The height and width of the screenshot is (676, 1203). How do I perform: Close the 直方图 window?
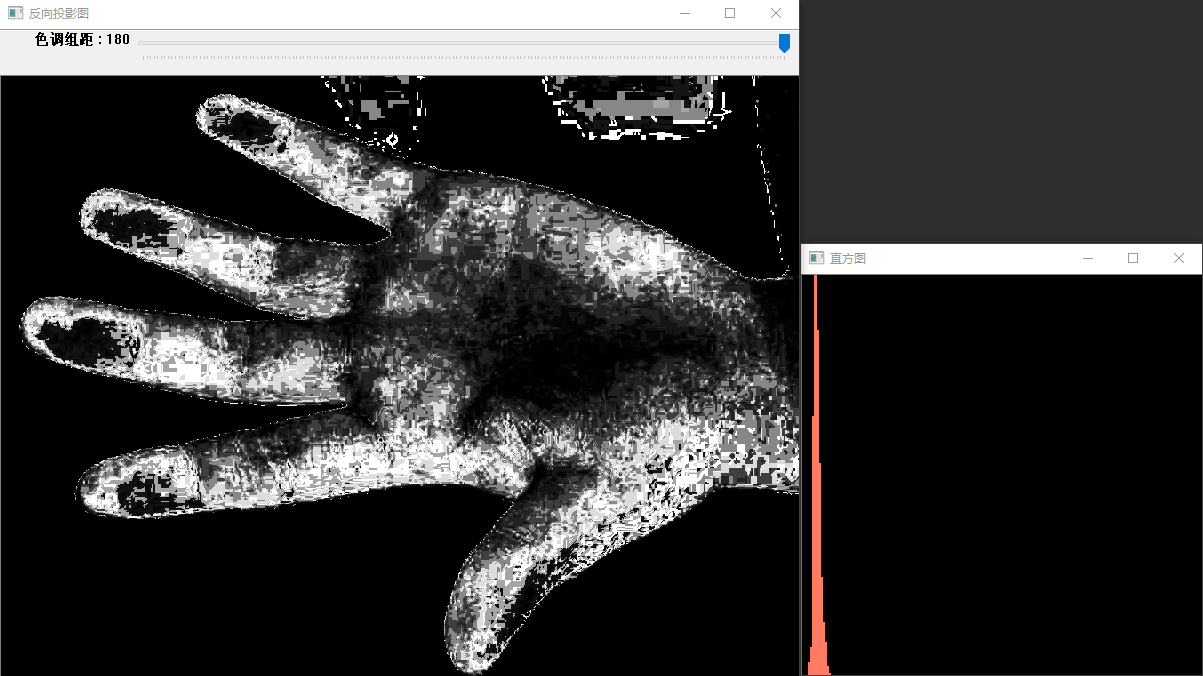pos(1179,258)
